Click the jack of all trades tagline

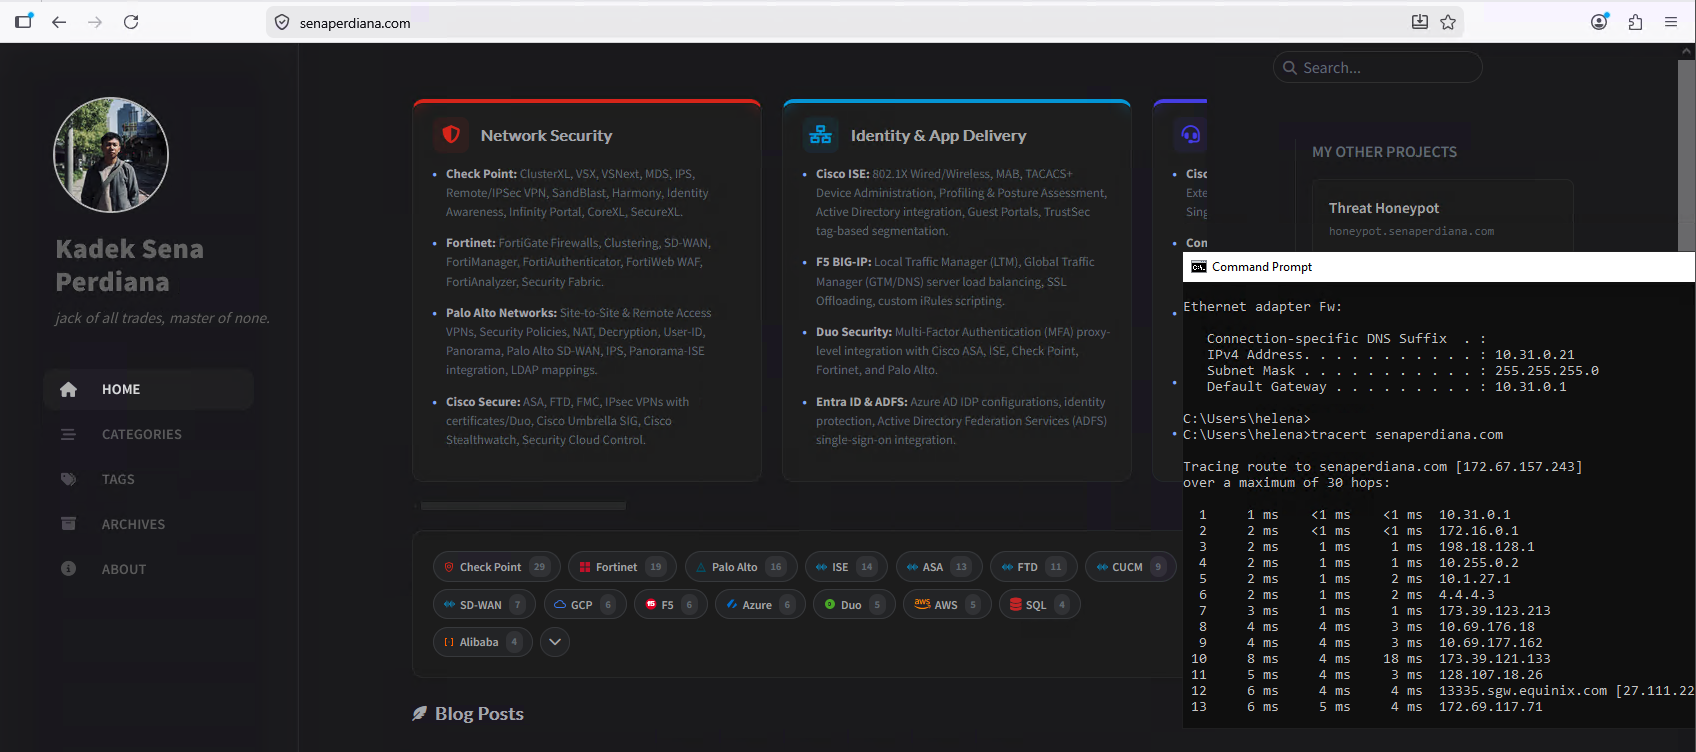(x=162, y=318)
